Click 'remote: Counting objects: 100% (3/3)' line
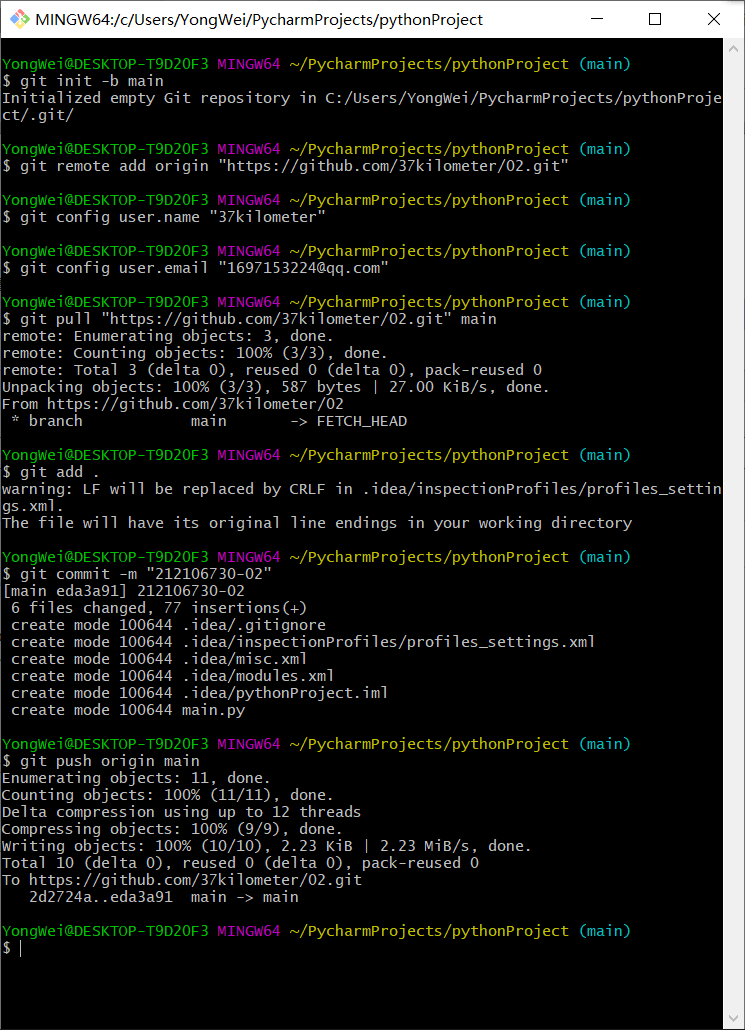 [x=194, y=353]
